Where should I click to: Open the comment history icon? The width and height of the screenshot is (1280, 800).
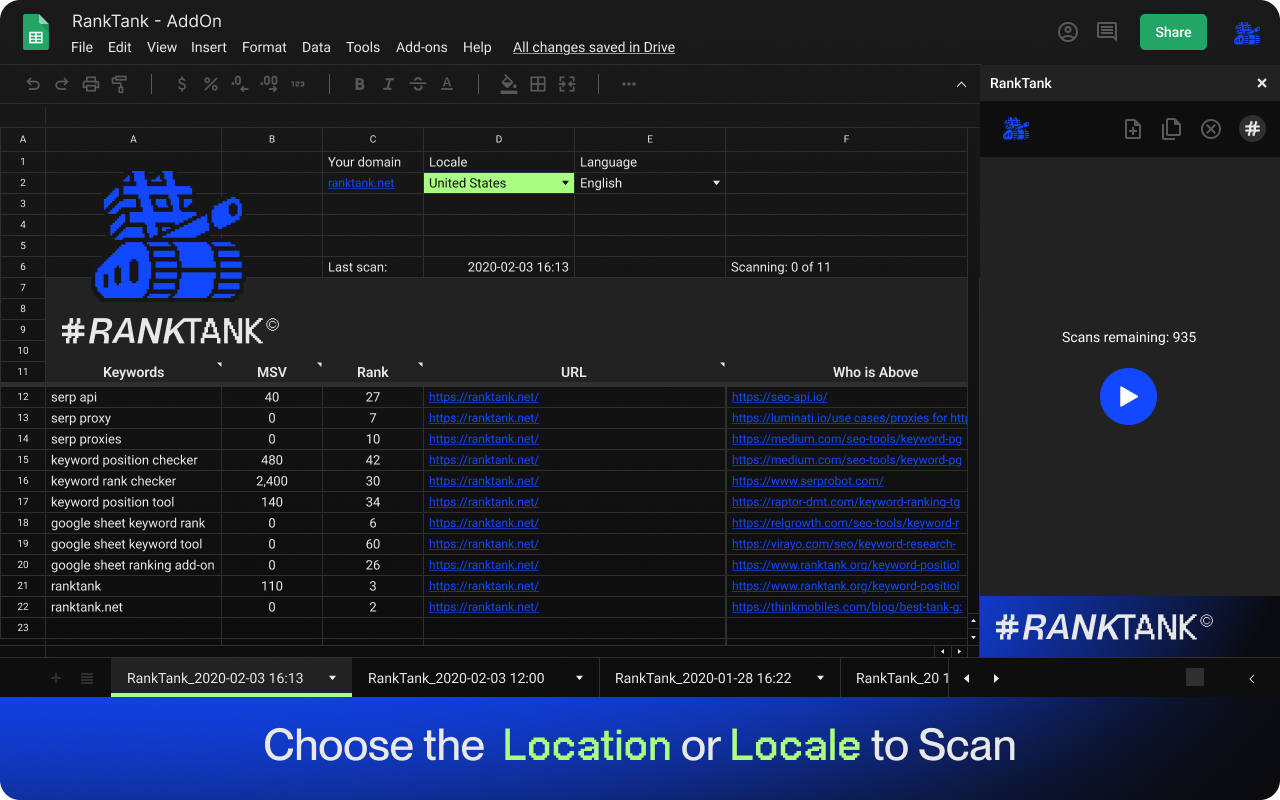click(1107, 32)
